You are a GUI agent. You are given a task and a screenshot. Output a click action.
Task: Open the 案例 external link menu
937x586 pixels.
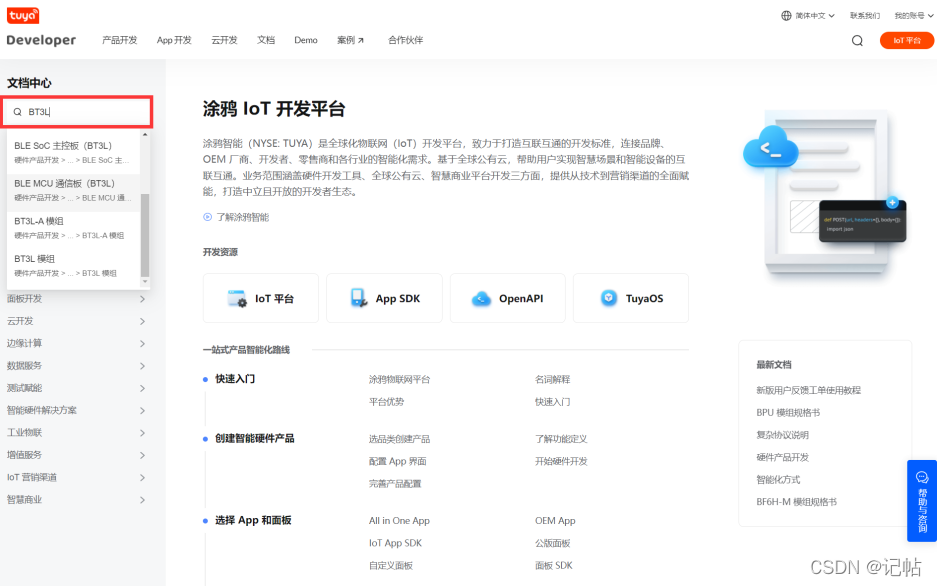pyautogui.click(x=350, y=40)
